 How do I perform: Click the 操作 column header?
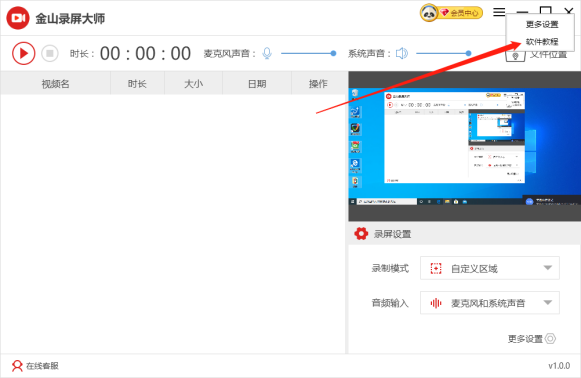click(318, 84)
